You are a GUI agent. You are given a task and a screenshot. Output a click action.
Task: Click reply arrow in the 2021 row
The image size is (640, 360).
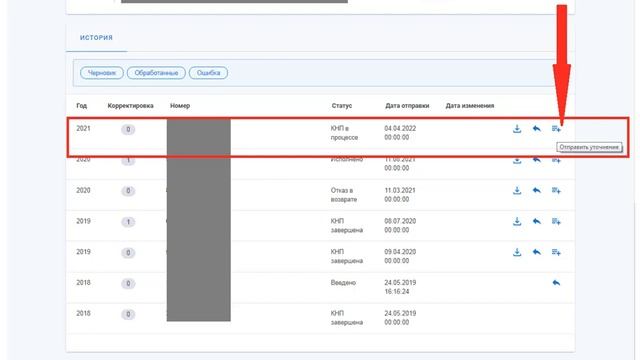pyautogui.click(x=537, y=129)
